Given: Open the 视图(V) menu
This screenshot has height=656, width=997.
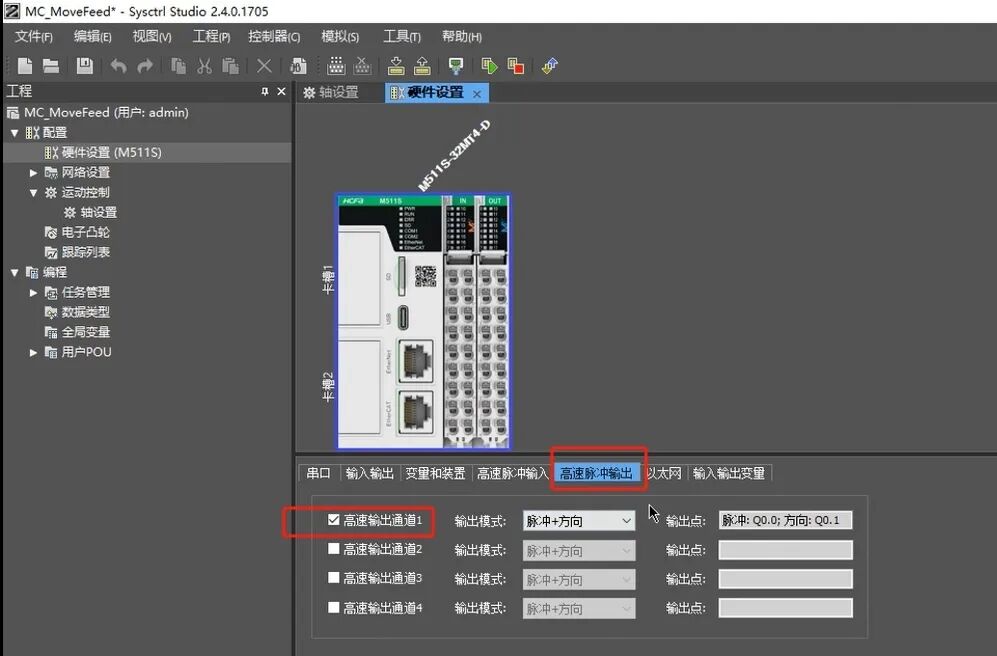Looking at the screenshot, I should pos(151,37).
